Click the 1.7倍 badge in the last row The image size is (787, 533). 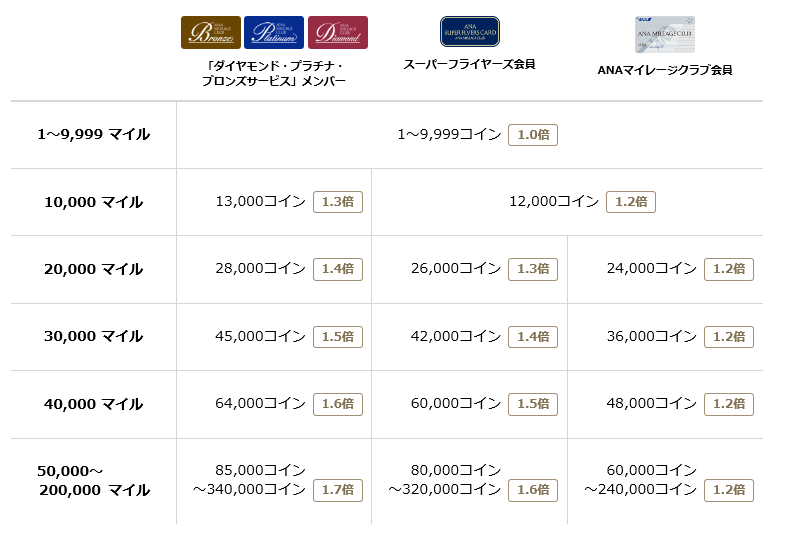(338, 490)
